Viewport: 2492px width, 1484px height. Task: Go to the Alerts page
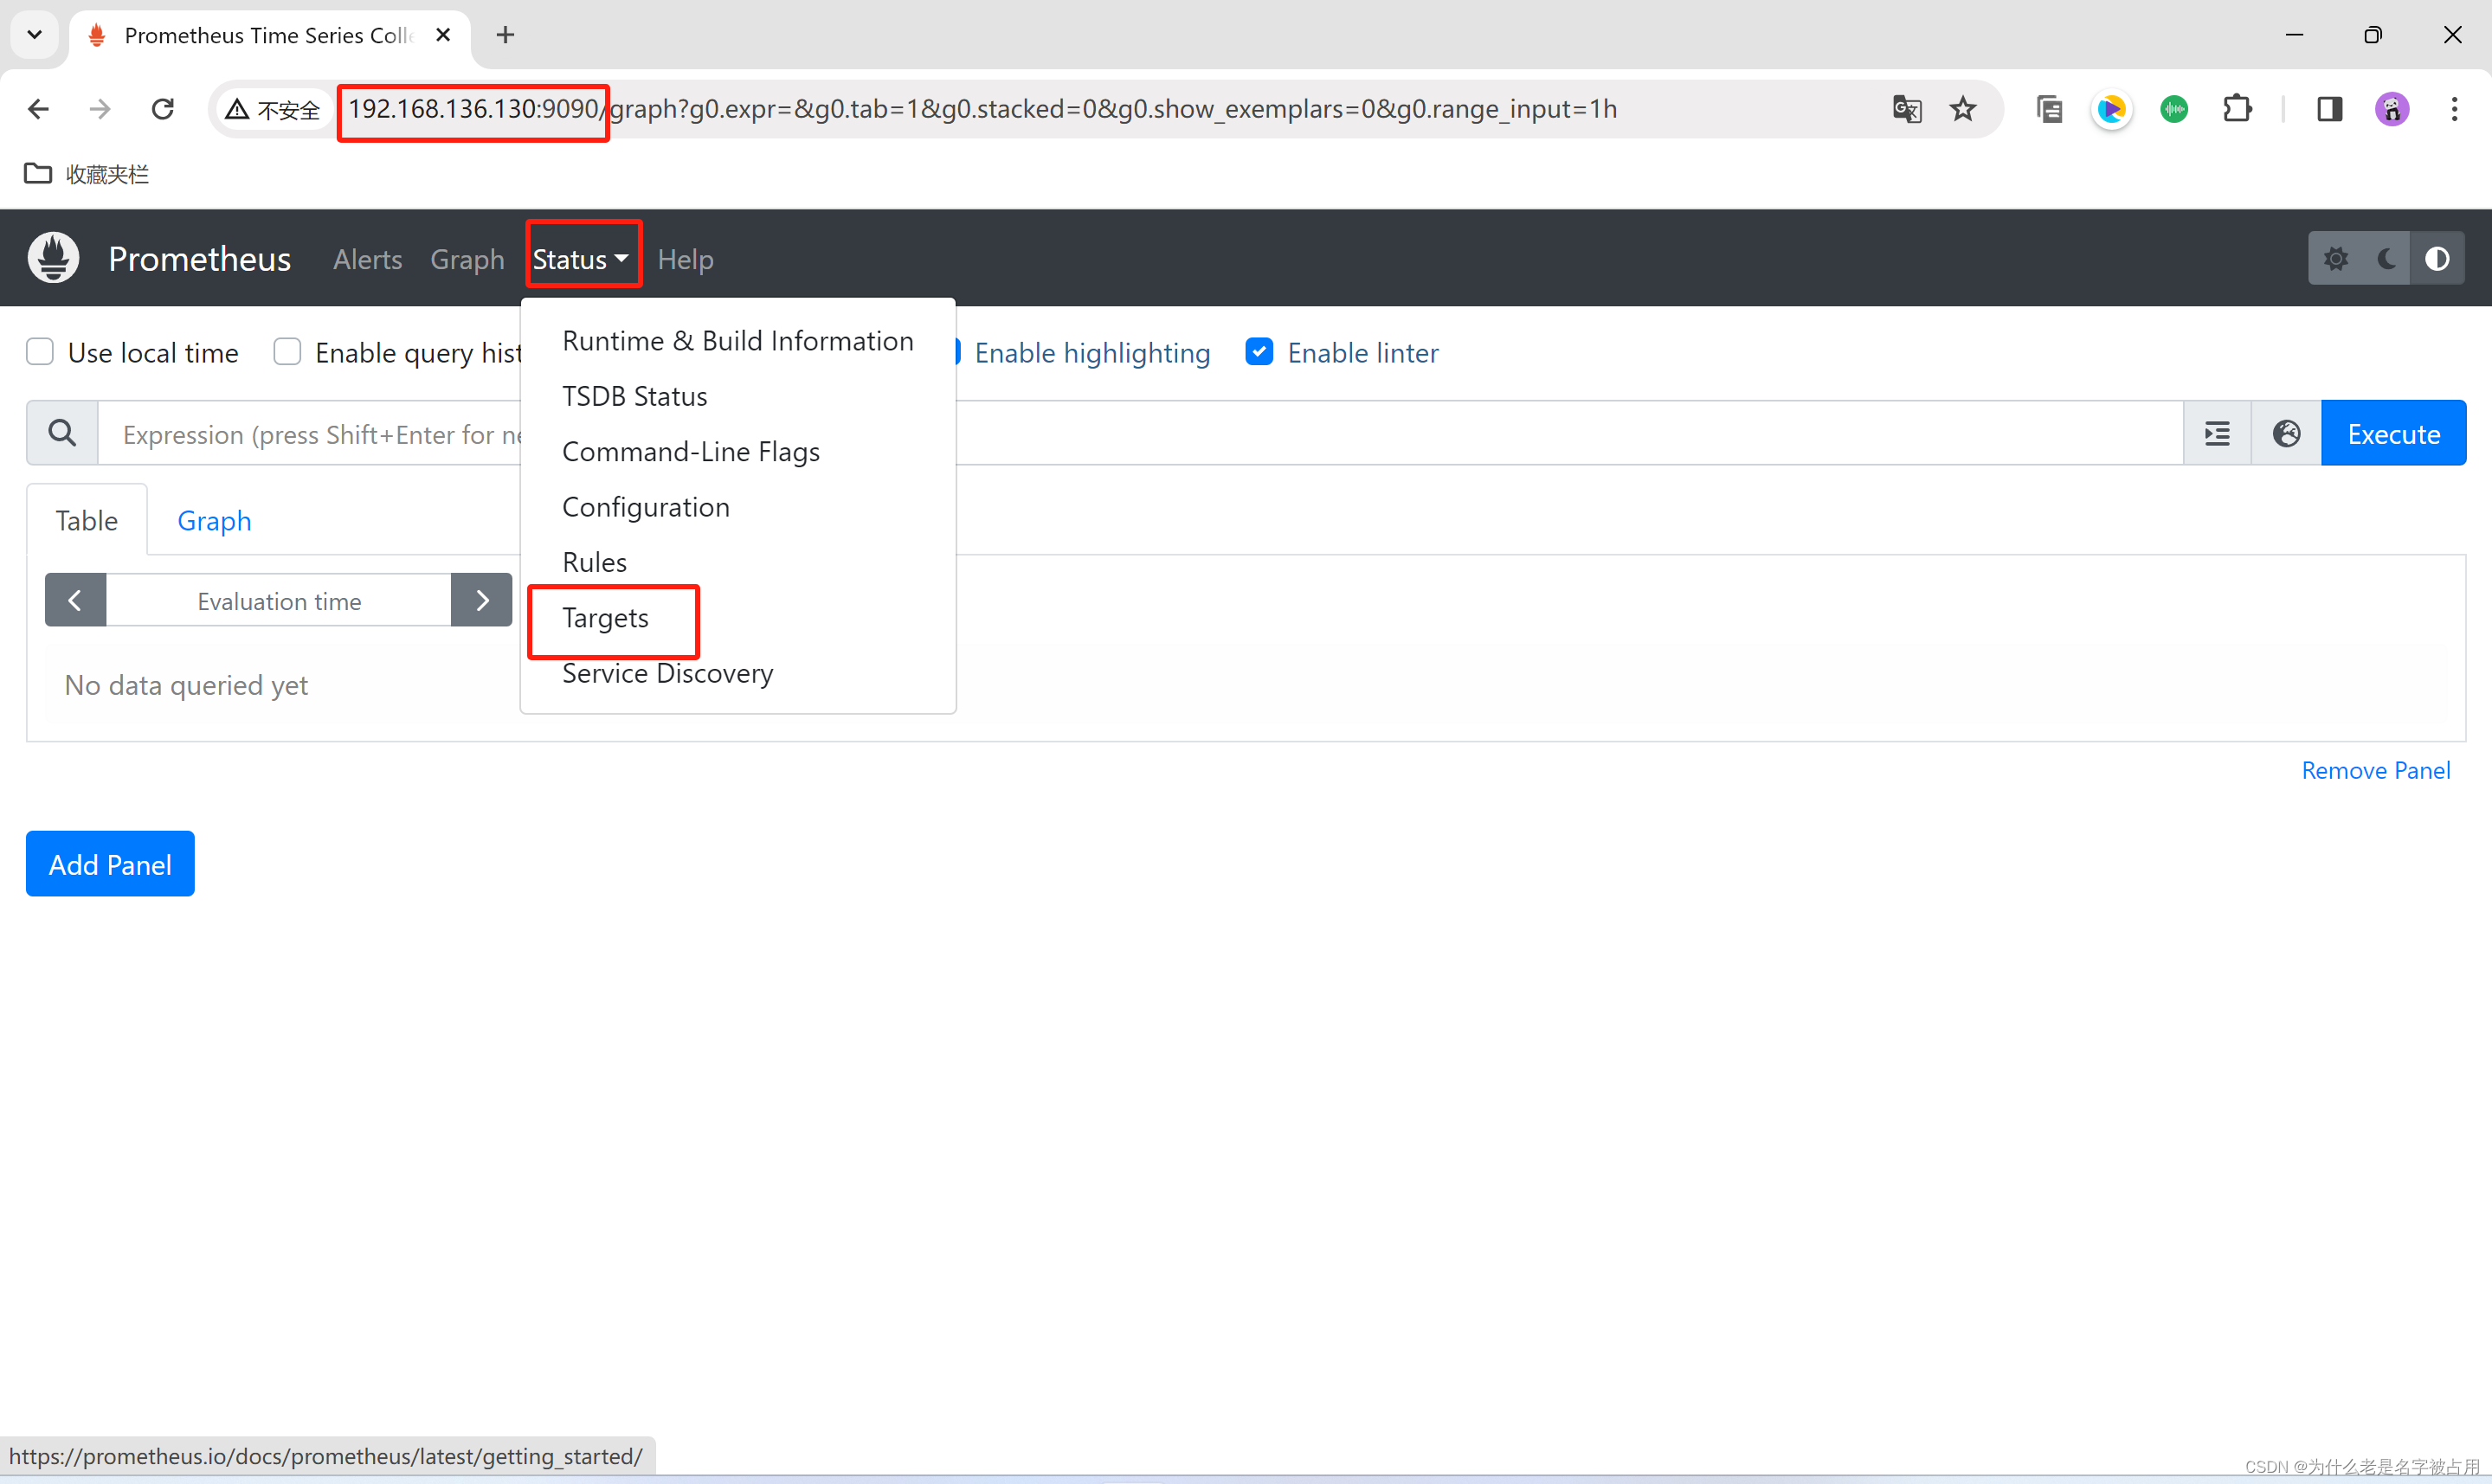point(368,259)
